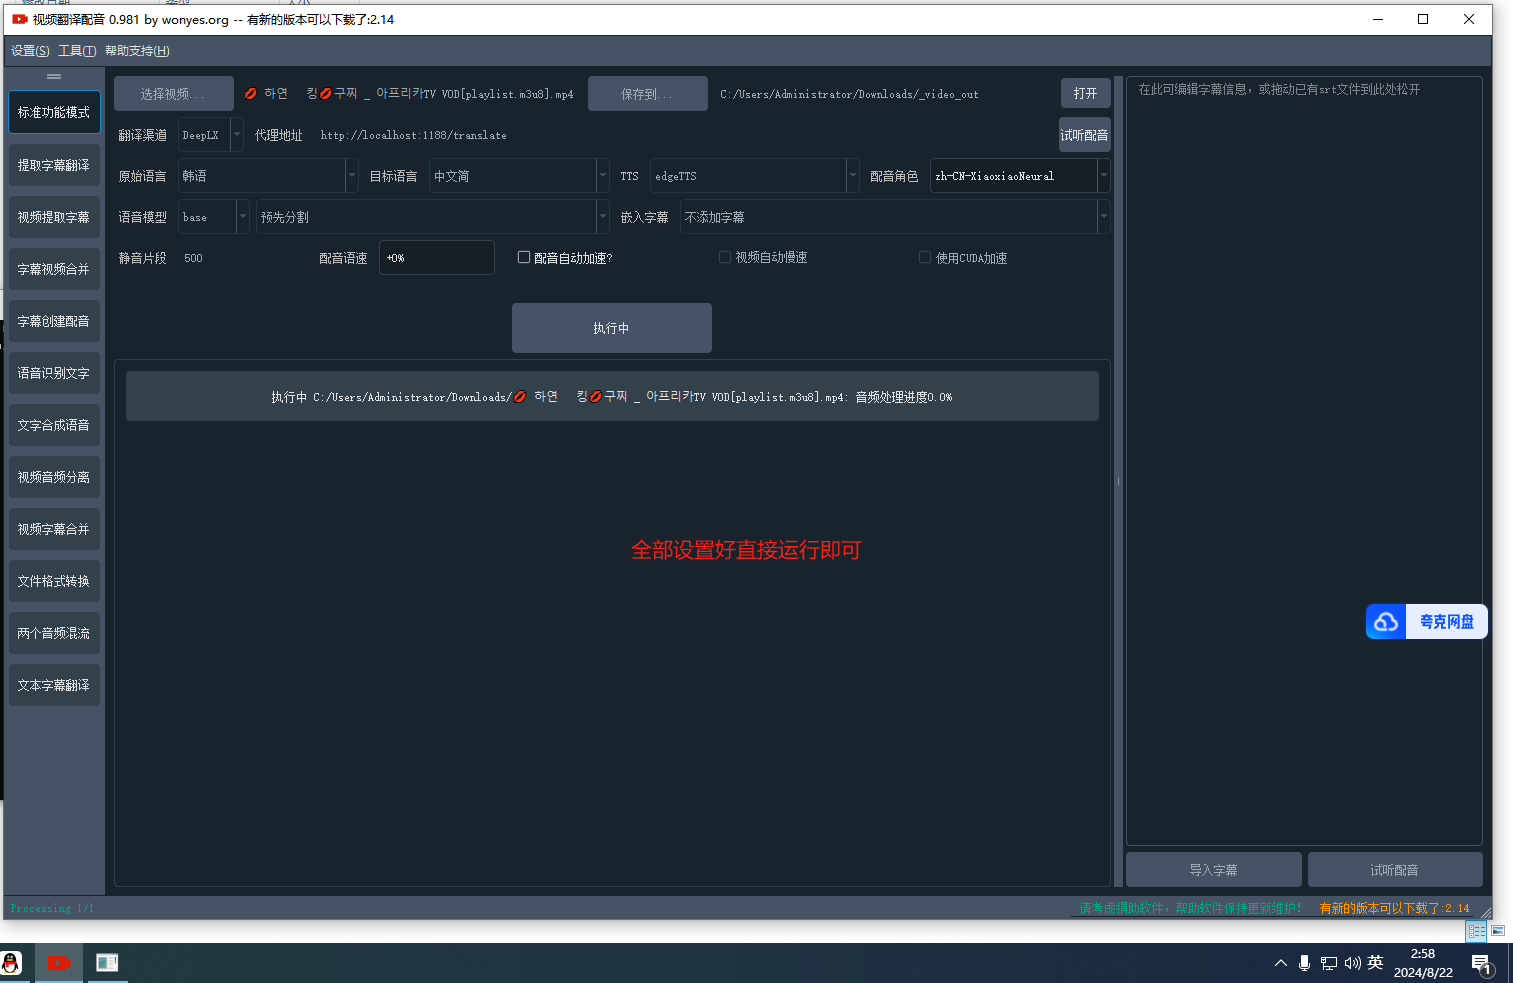Click the 选择视频 button

[173, 94]
